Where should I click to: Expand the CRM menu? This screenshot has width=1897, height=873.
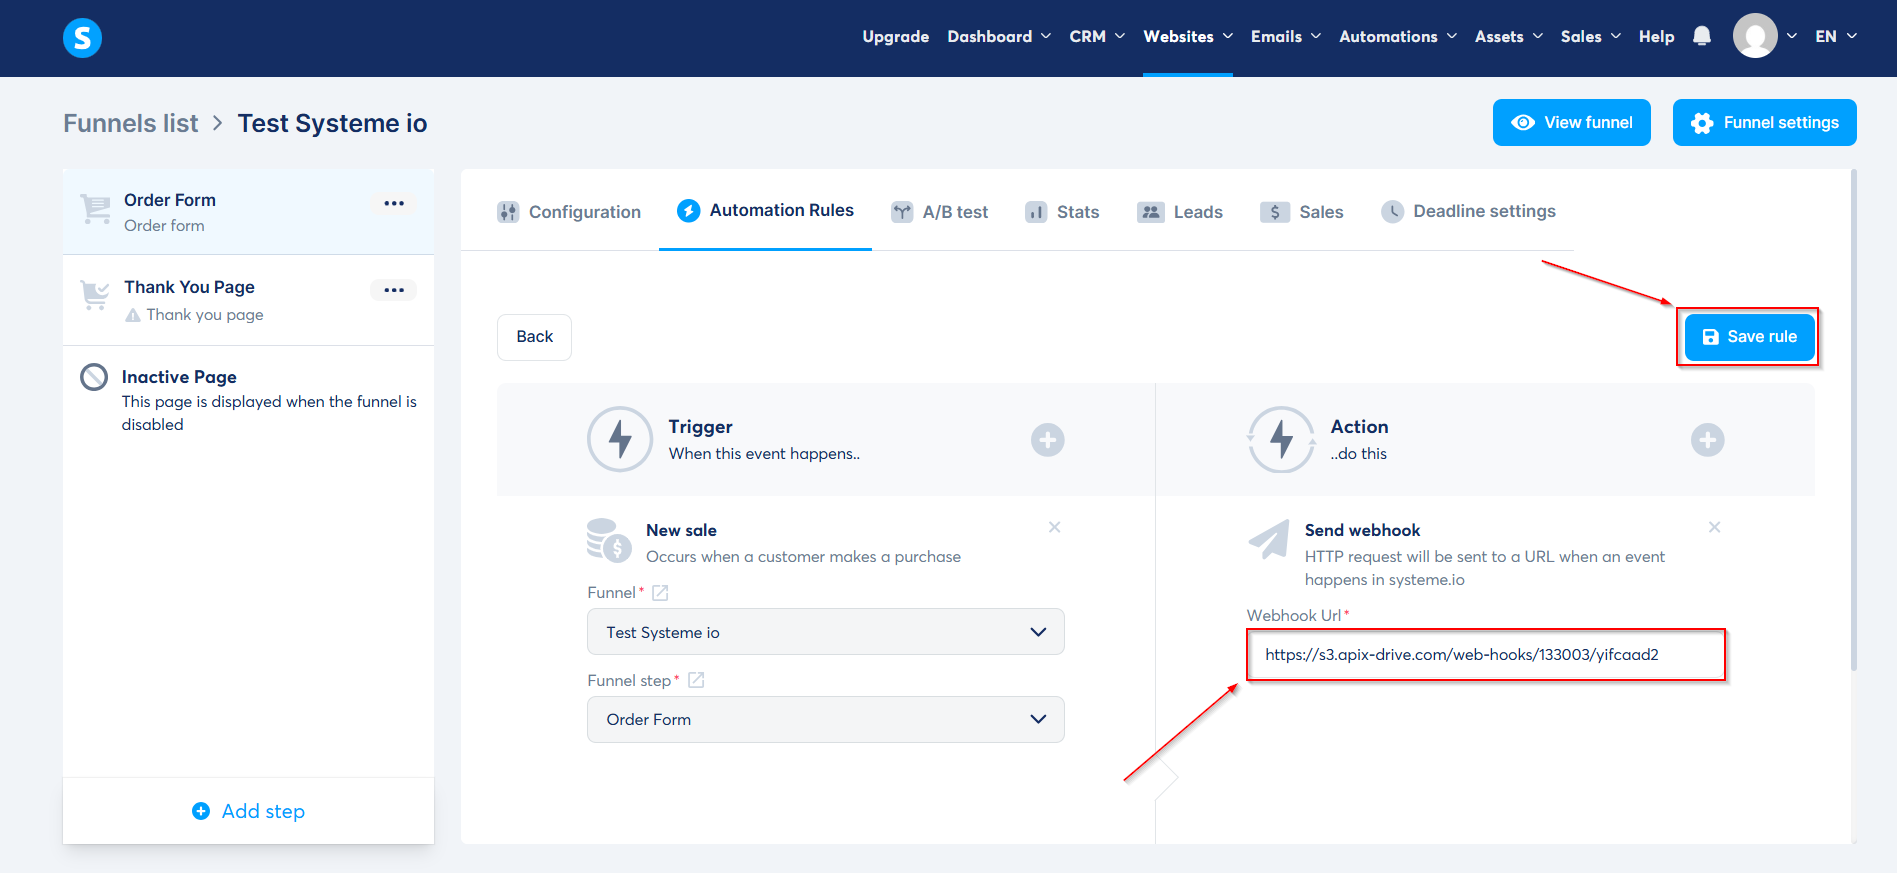[x=1097, y=37]
